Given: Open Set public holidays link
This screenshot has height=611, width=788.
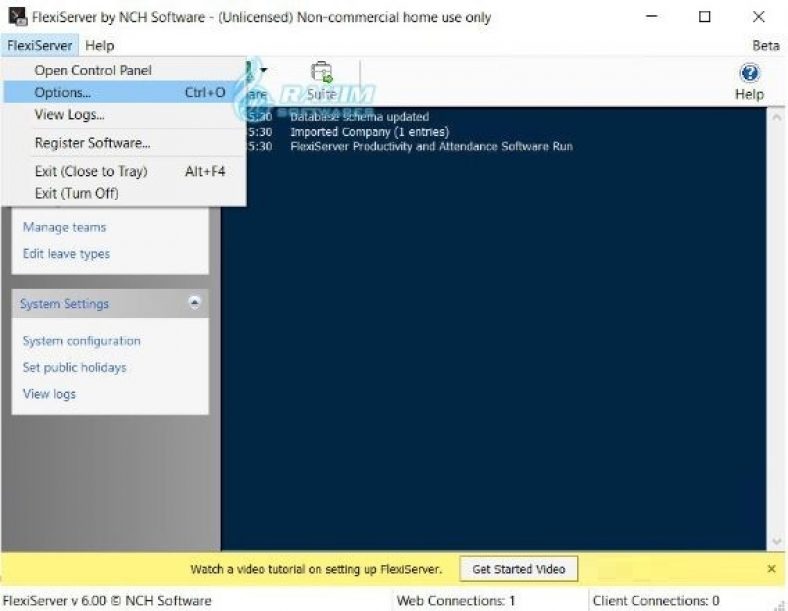Looking at the screenshot, I should point(74,367).
